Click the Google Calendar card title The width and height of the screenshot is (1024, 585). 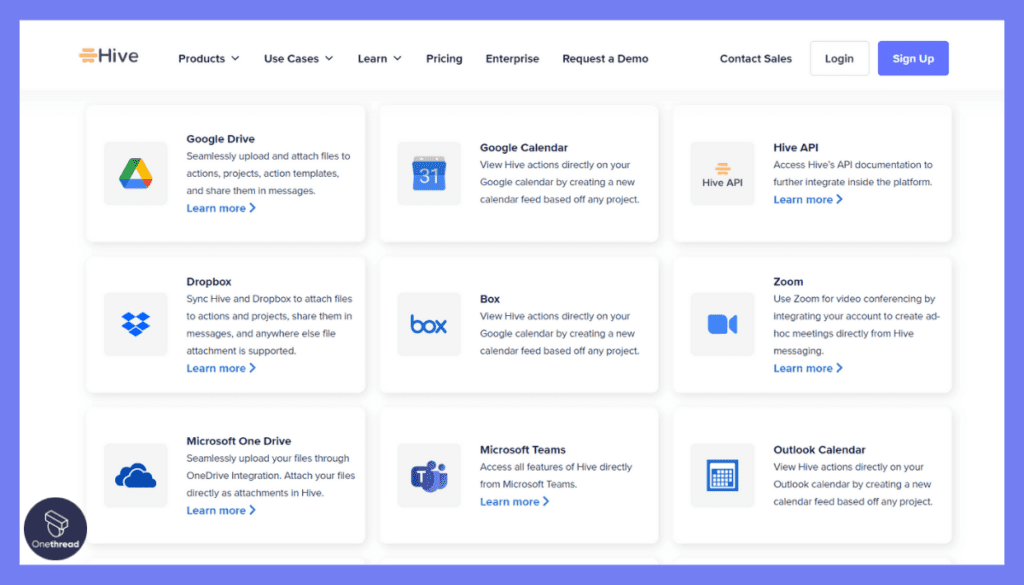click(524, 148)
